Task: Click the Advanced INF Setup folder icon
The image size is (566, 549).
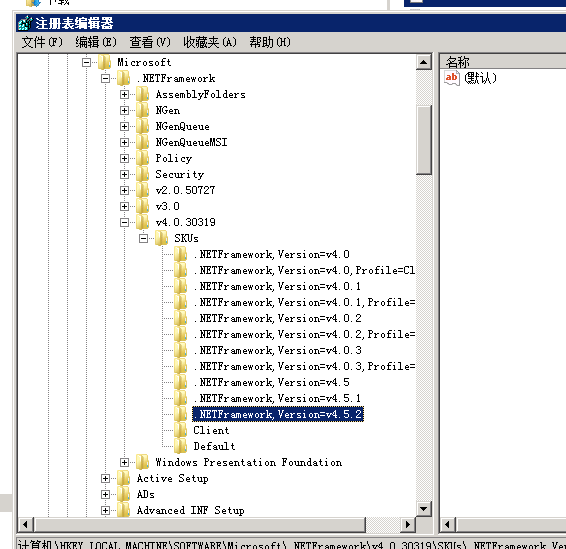Action: (123, 510)
